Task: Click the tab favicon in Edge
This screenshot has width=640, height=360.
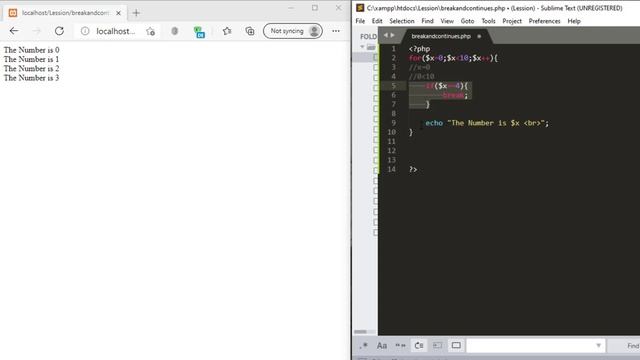Action: tap(13, 13)
